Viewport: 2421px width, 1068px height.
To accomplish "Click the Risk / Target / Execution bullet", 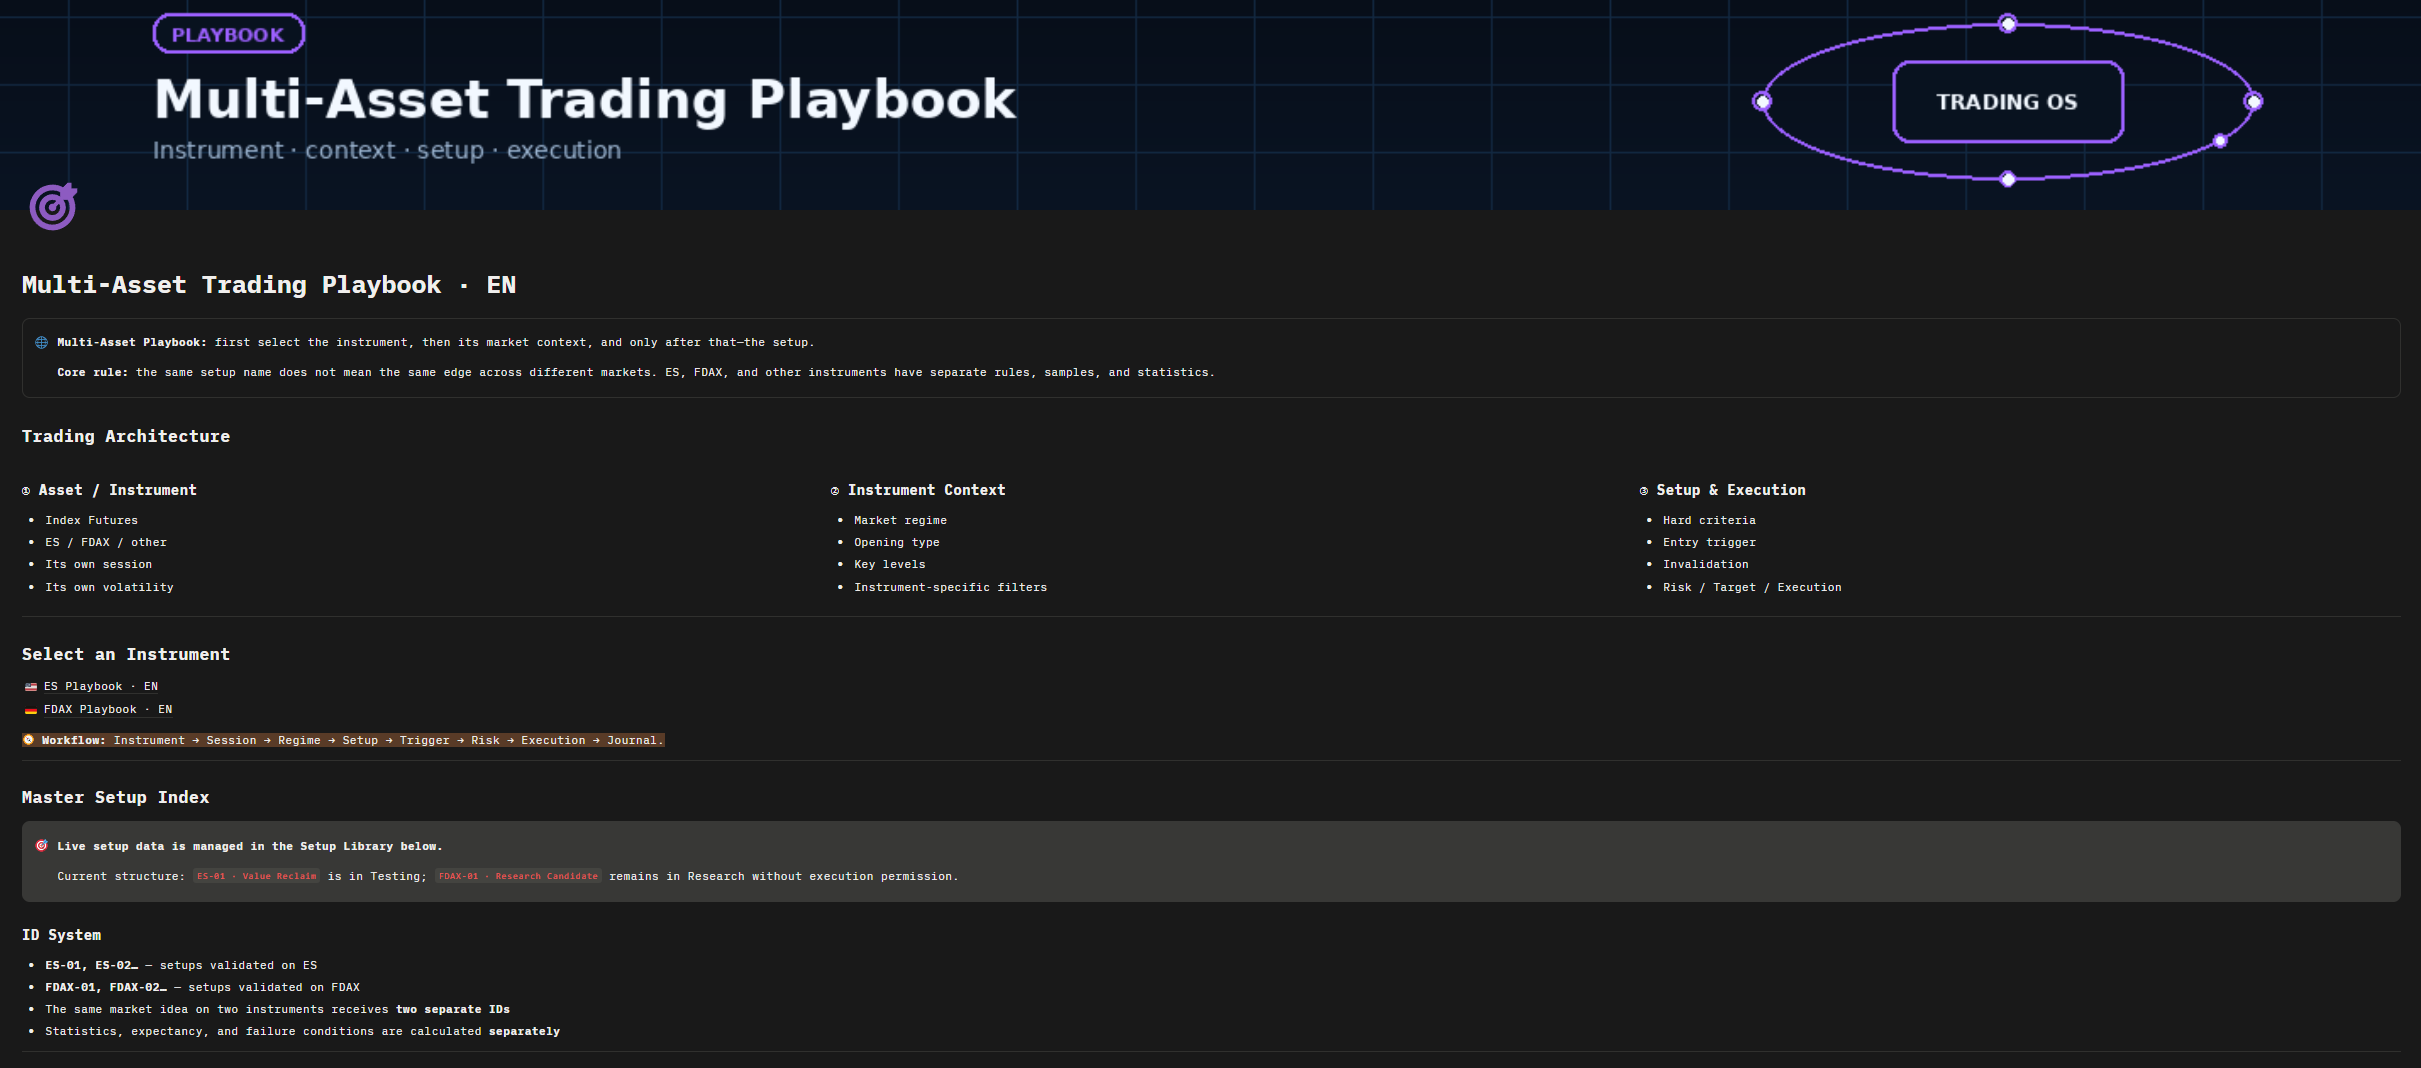I will pos(1752,587).
